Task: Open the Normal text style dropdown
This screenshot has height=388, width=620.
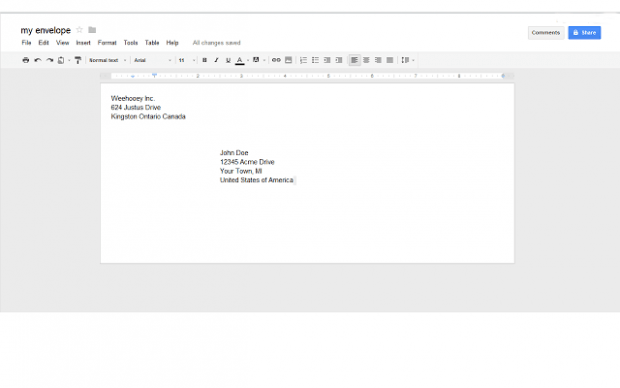Action: pyautogui.click(x=108, y=60)
